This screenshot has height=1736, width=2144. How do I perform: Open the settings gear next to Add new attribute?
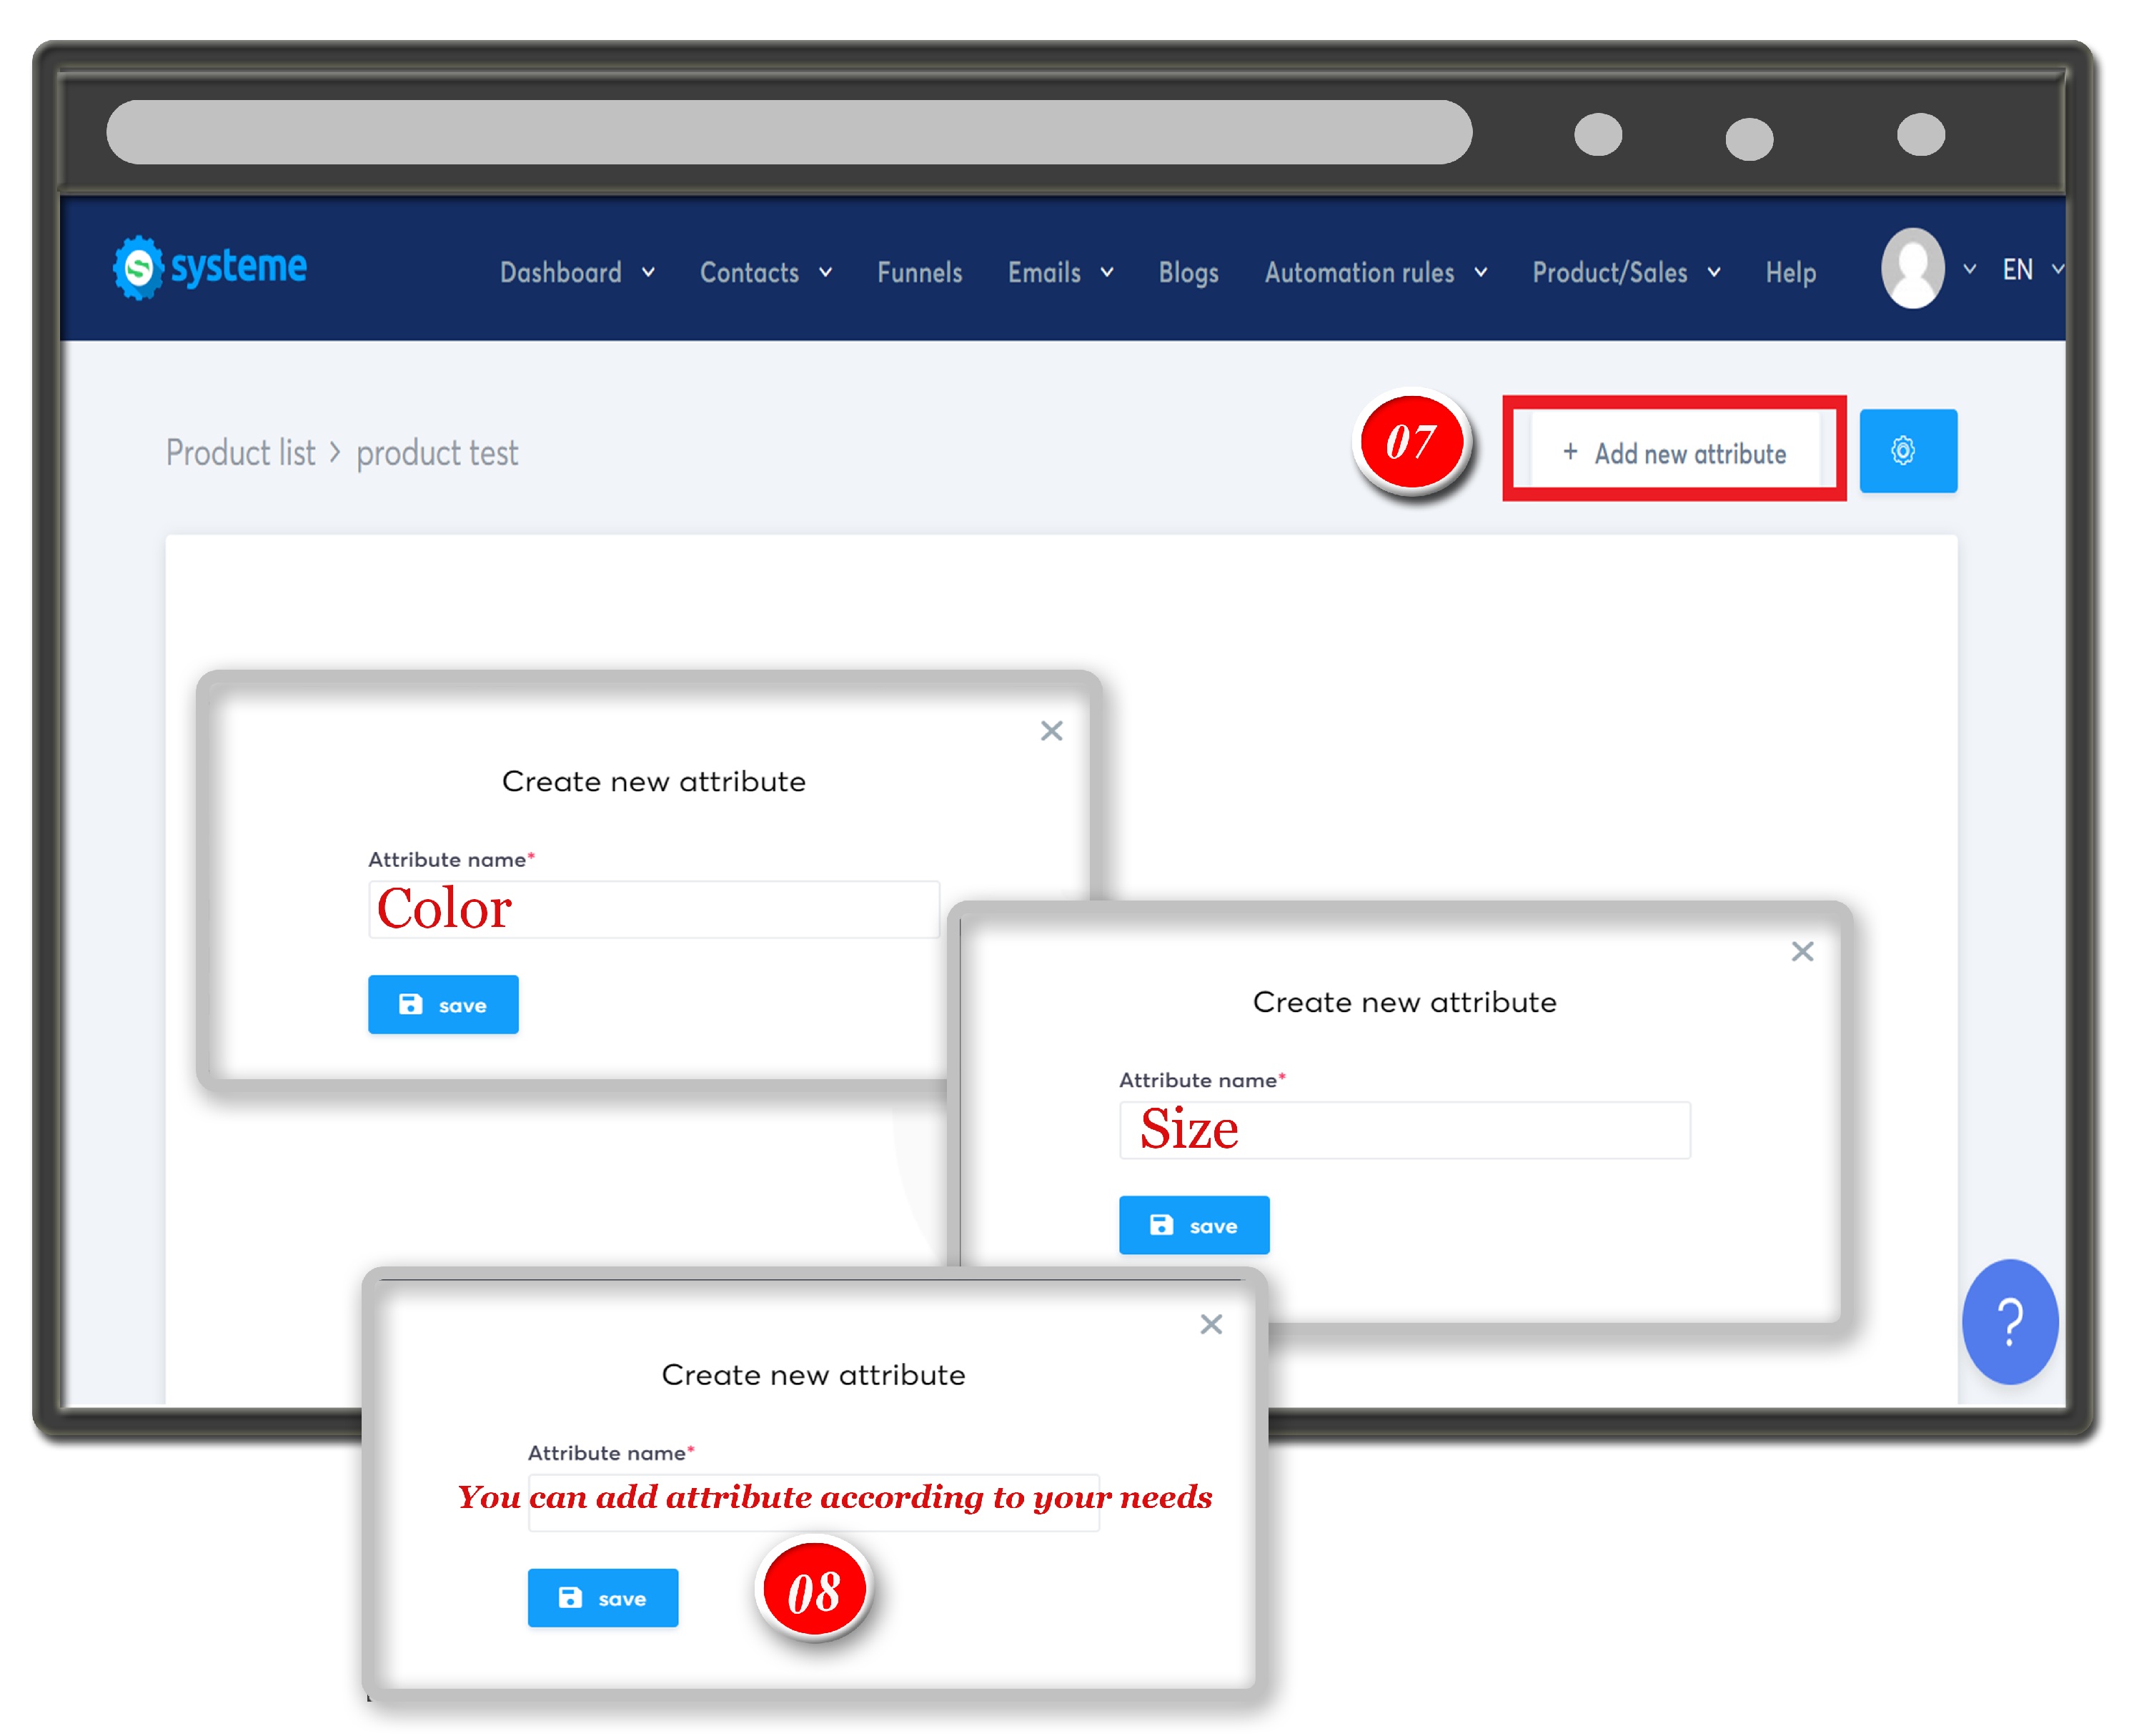click(x=1907, y=451)
